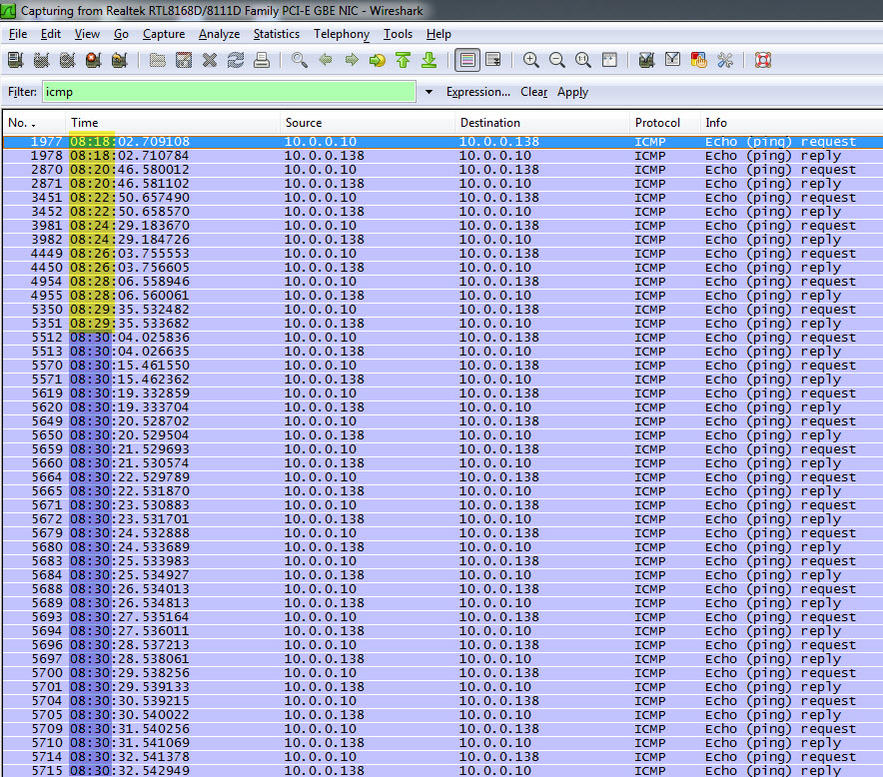Viewport: 883px width, 777px height.
Task: Open the Edit menu
Action: coord(51,34)
